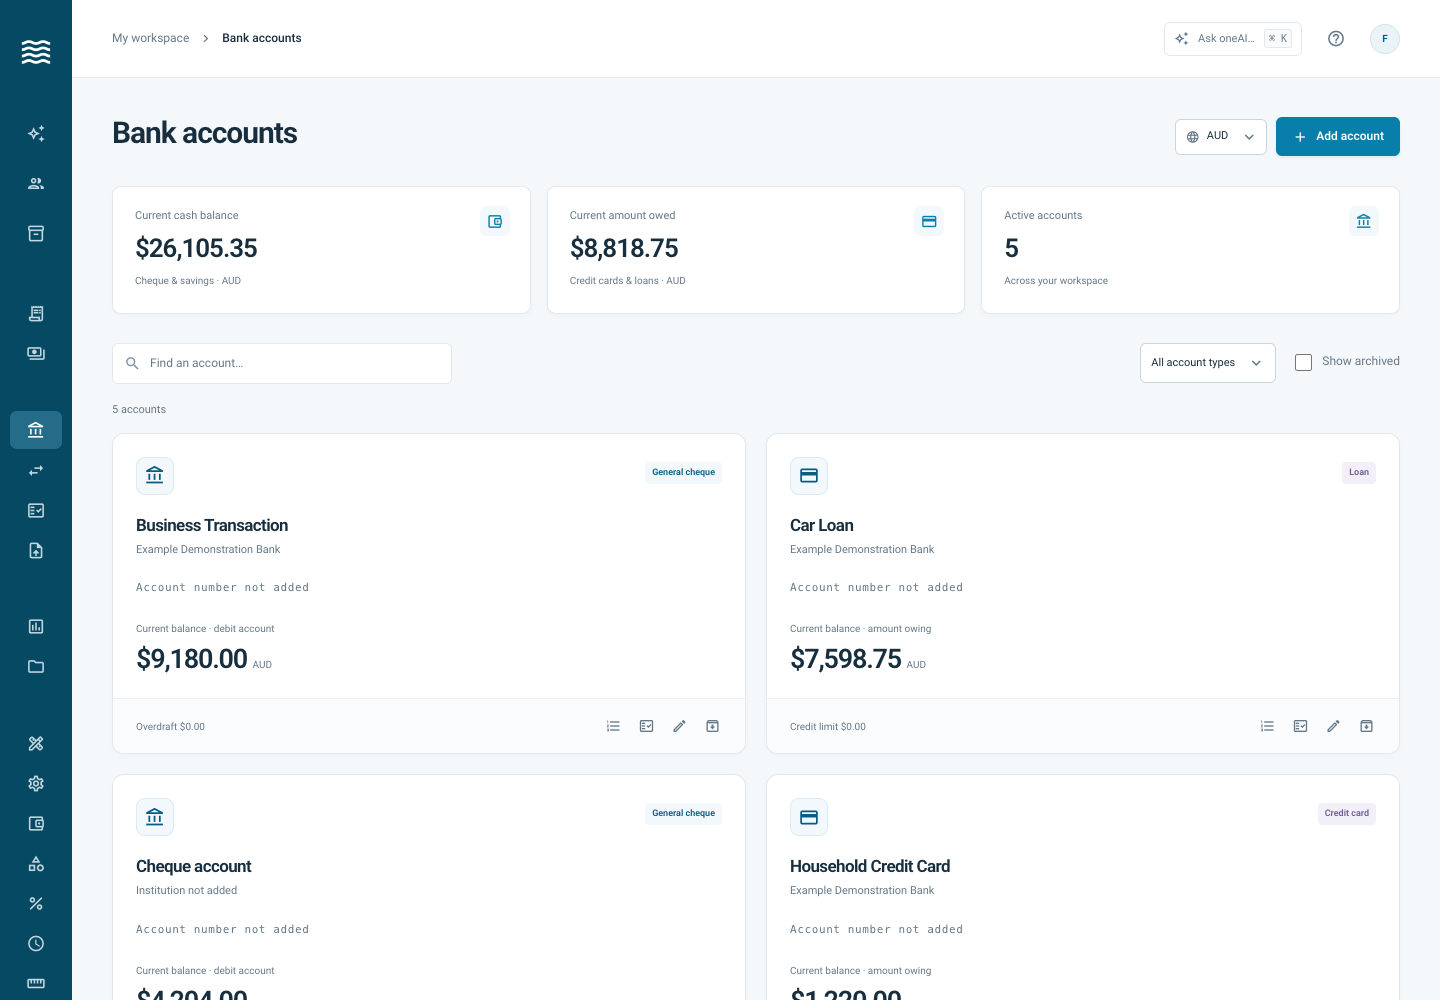Open the Cheque account card title
This screenshot has height=1000, width=1440.
[193, 866]
